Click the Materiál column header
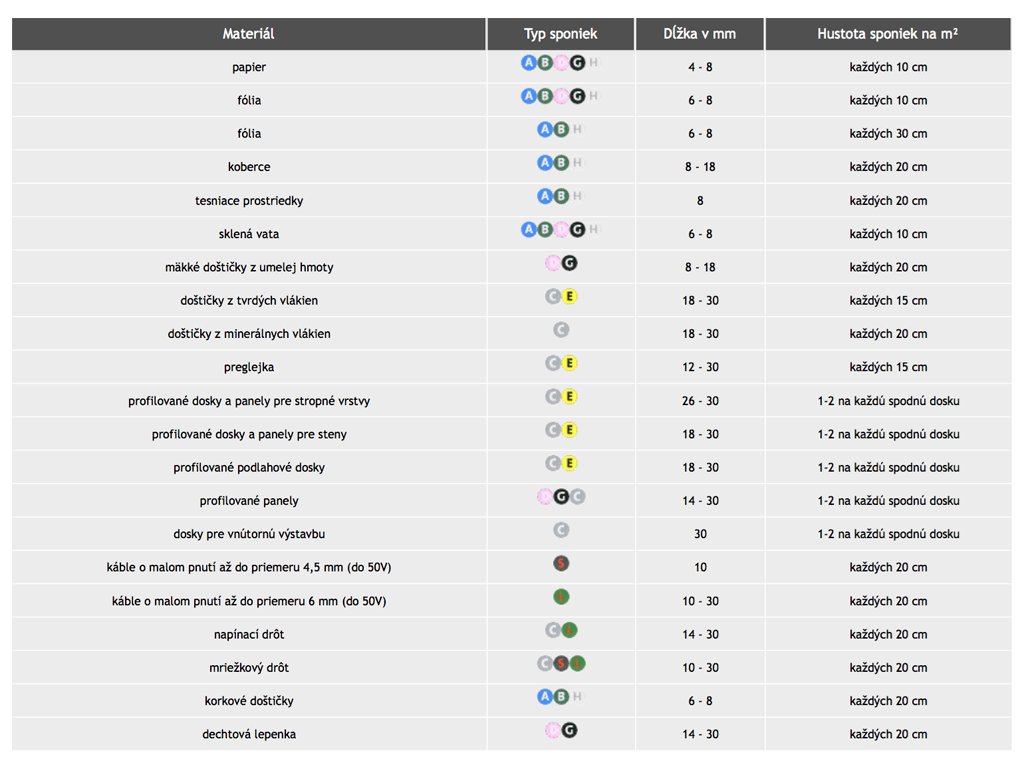The height and width of the screenshot is (768, 1024). pos(249,34)
